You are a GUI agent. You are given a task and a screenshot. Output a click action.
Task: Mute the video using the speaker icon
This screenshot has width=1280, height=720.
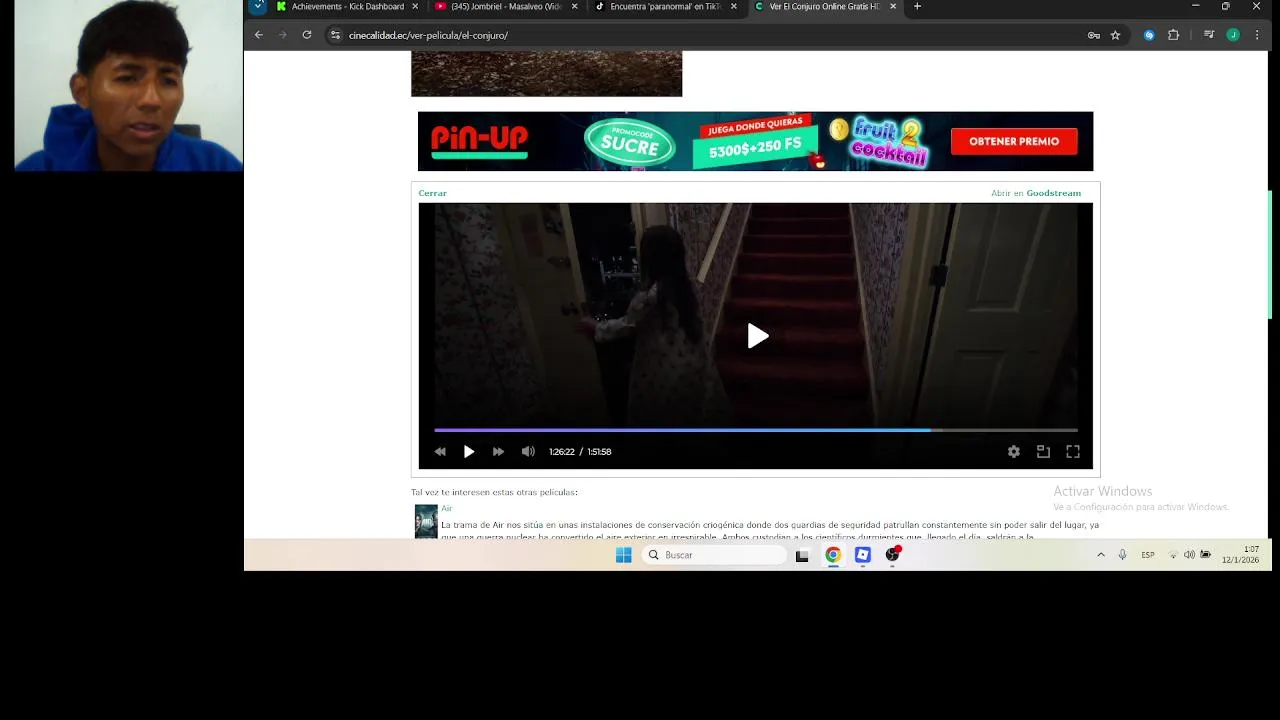point(528,452)
